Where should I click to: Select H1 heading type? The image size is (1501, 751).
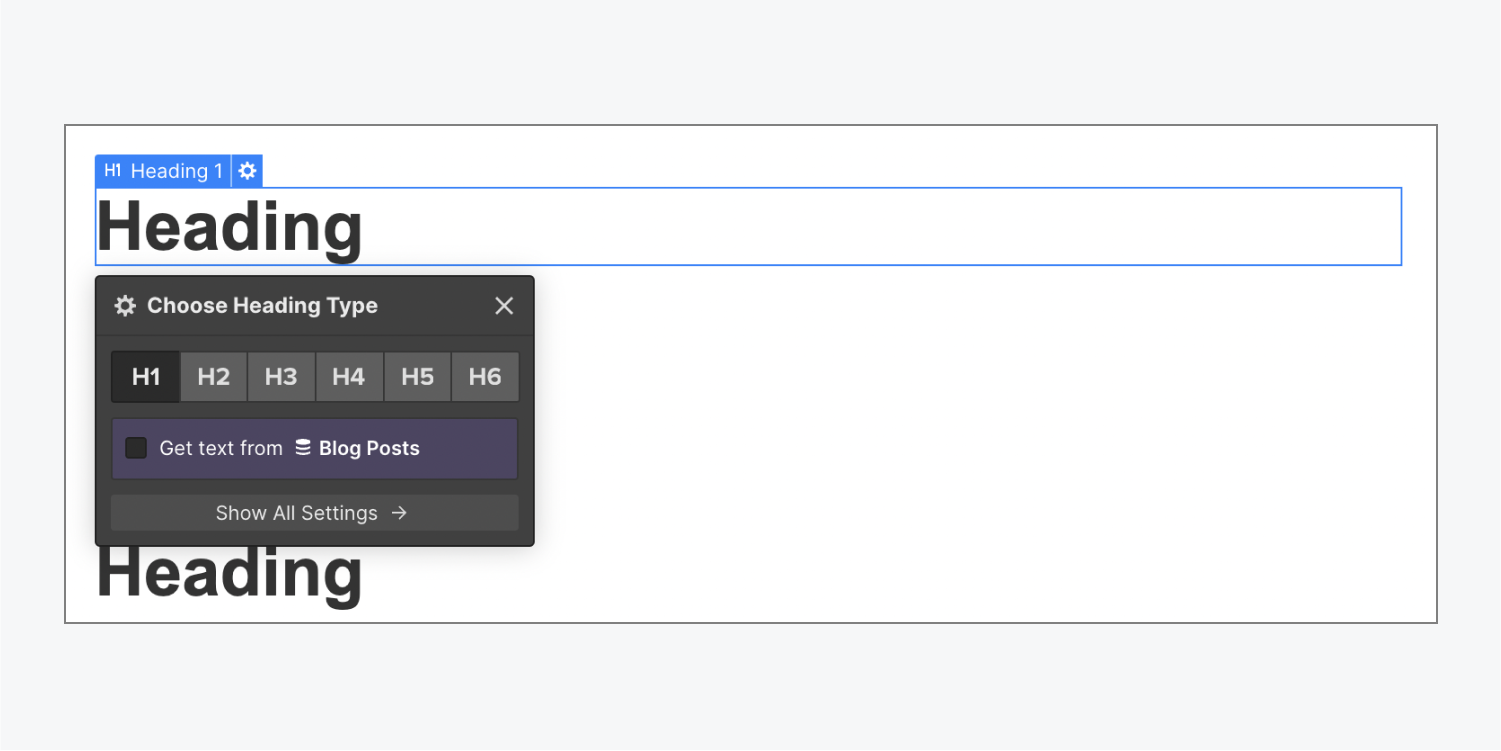[x=146, y=377]
